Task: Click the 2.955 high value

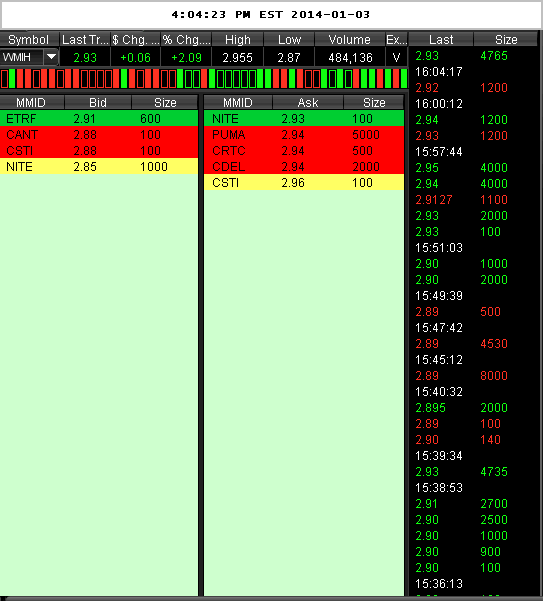Action: pyautogui.click(x=238, y=58)
